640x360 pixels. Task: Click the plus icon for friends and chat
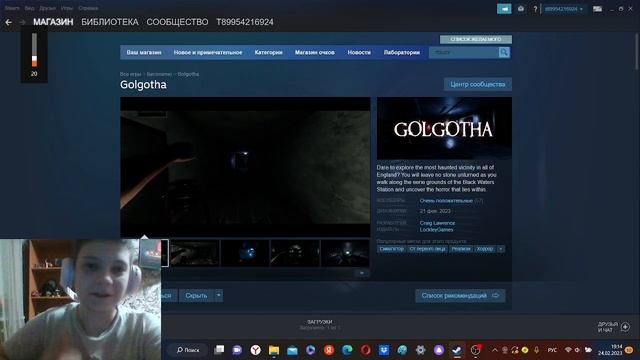(625, 327)
